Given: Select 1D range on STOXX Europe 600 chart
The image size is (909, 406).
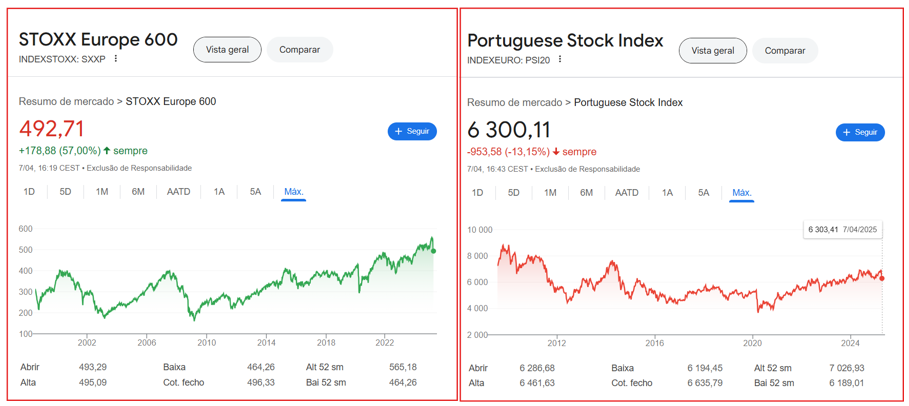Looking at the screenshot, I should (x=29, y=192).
